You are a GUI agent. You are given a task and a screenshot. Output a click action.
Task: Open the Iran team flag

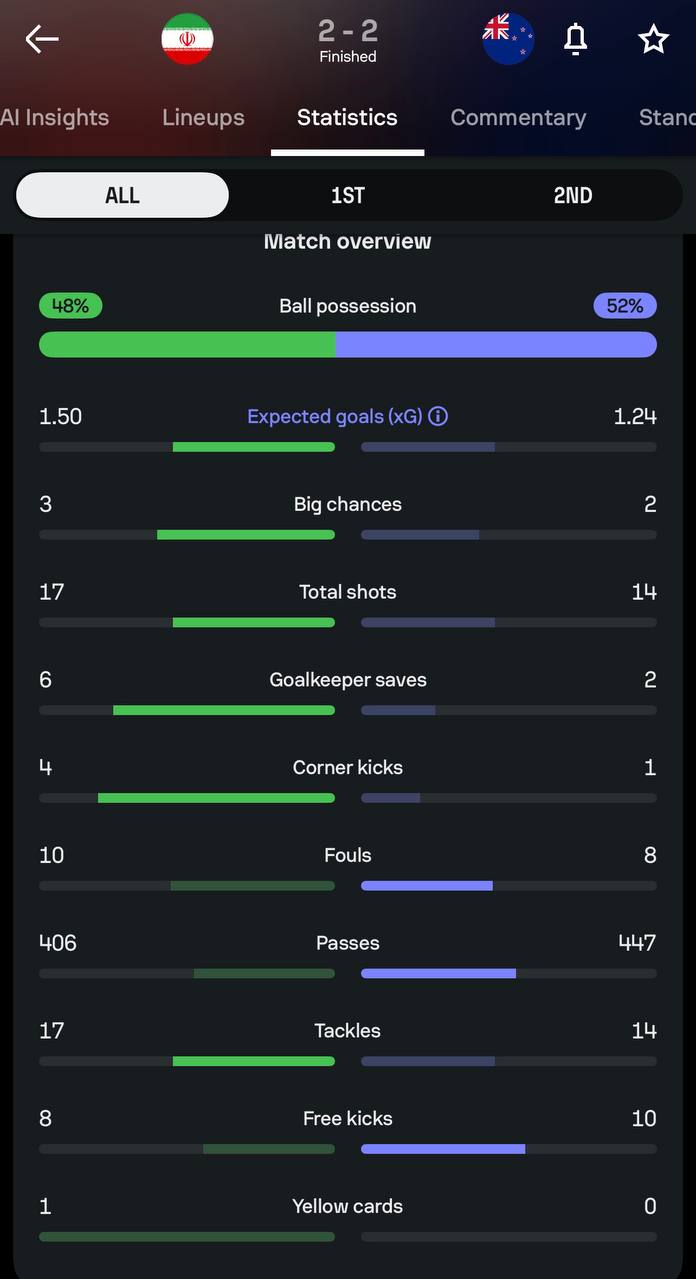pos(187,39)
